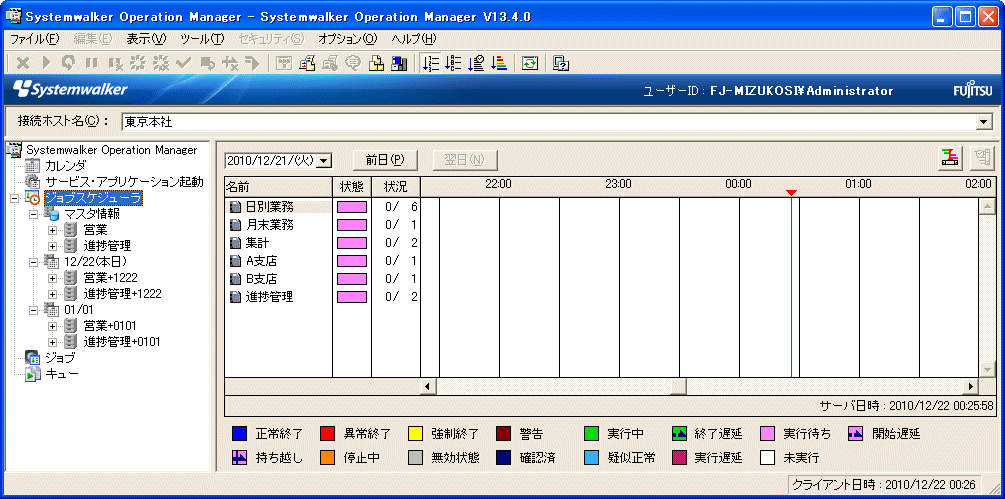Screen dimensions: 1005x499
Task: Click the grayed X cancel toolbar icon
Action: click(22, 63)
